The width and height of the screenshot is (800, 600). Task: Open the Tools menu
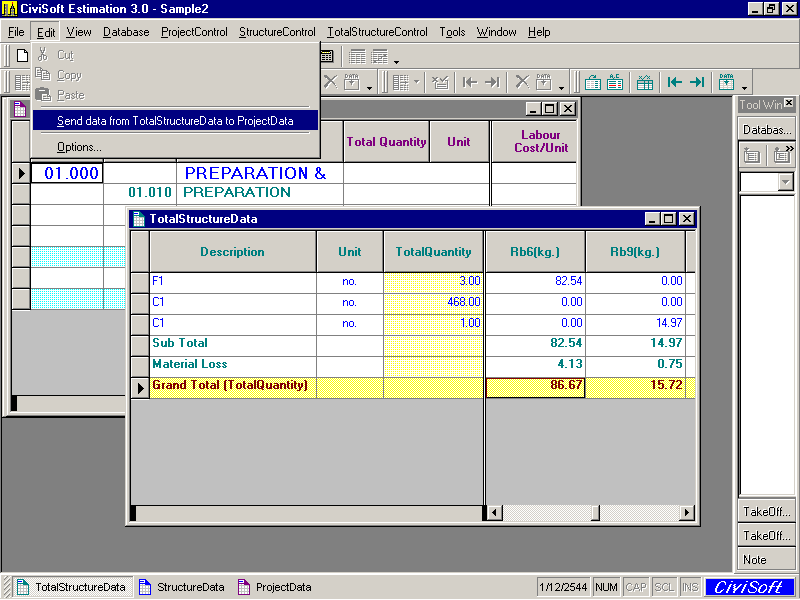[453, 32]
